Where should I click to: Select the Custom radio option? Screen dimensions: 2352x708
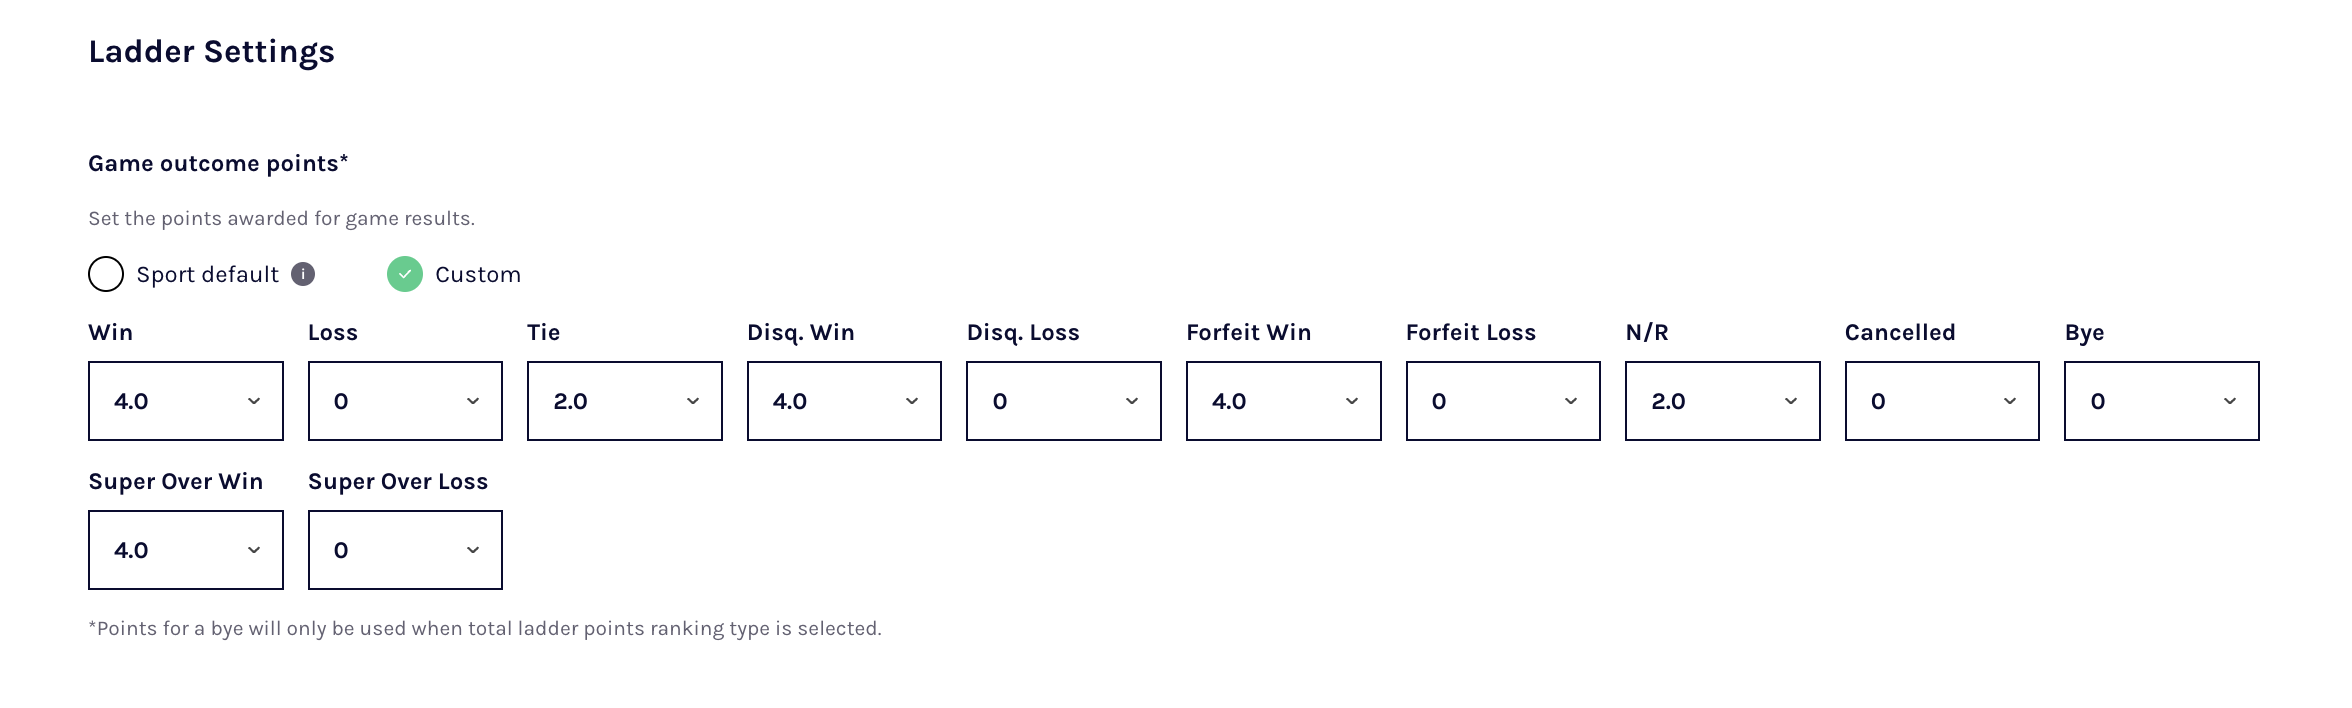tap(405, 274)
